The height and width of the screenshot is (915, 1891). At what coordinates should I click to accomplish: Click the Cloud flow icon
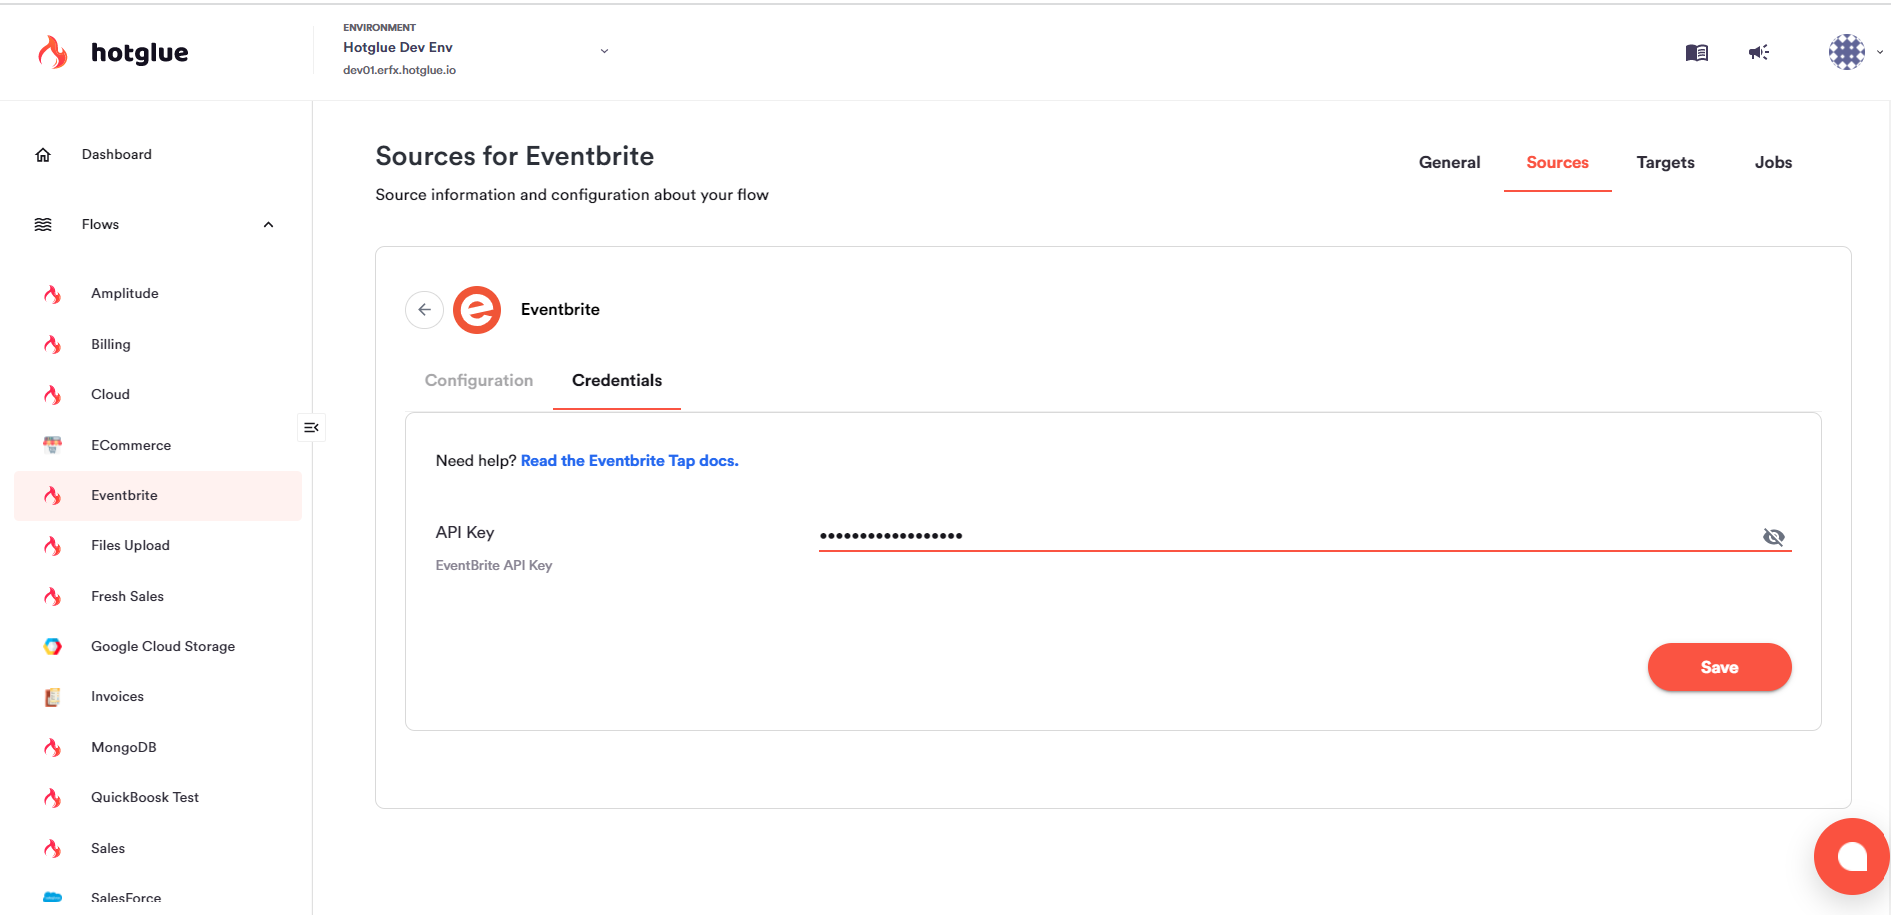(53, 395)
